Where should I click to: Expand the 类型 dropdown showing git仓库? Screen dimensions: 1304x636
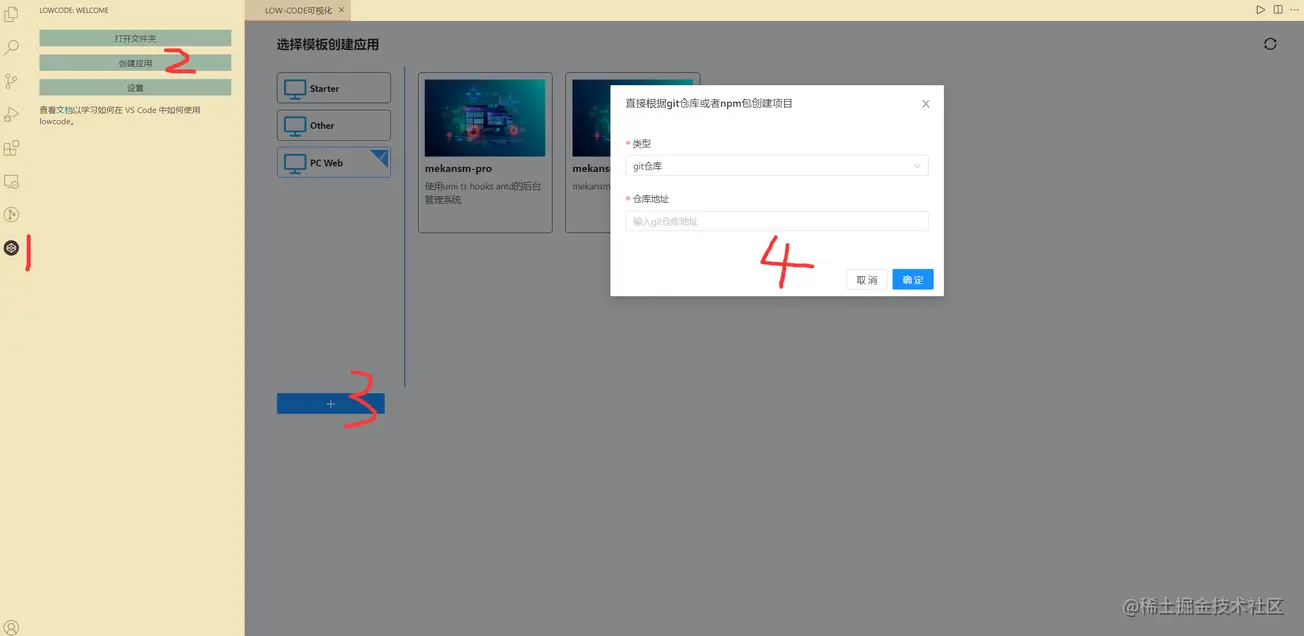pos(777,166)
